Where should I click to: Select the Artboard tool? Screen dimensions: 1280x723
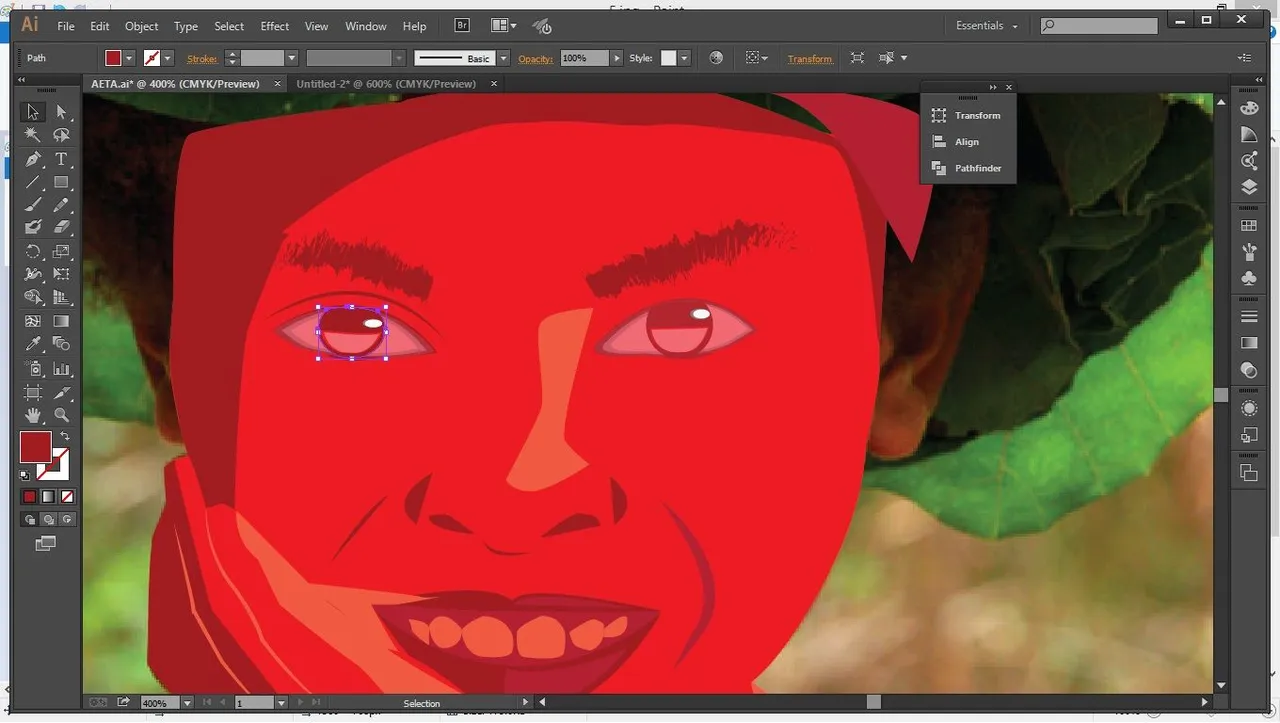tap(33, 393)
